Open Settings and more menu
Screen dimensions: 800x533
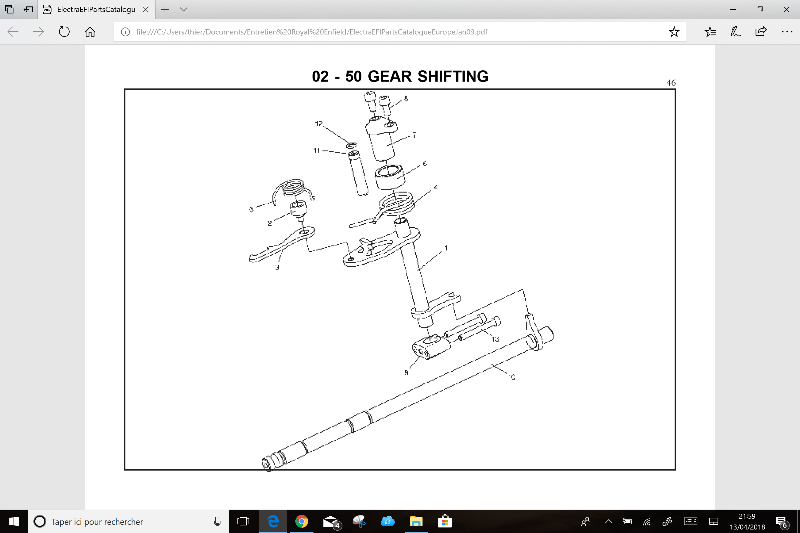click(786, 32)
